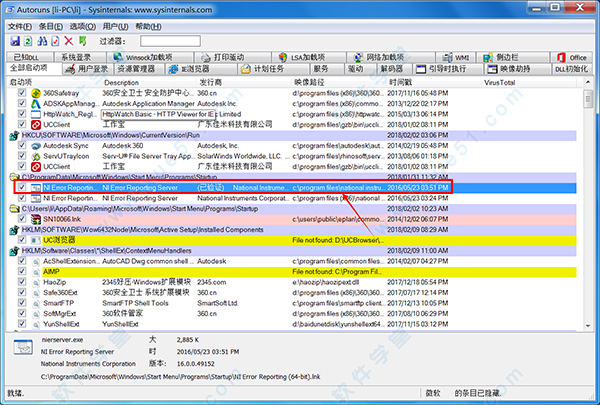Image resolution: width=600 pixels, height=405 pixels.
Task: Uncheck the Autodesk Sync entry checkbox
Action: [22, 145]
